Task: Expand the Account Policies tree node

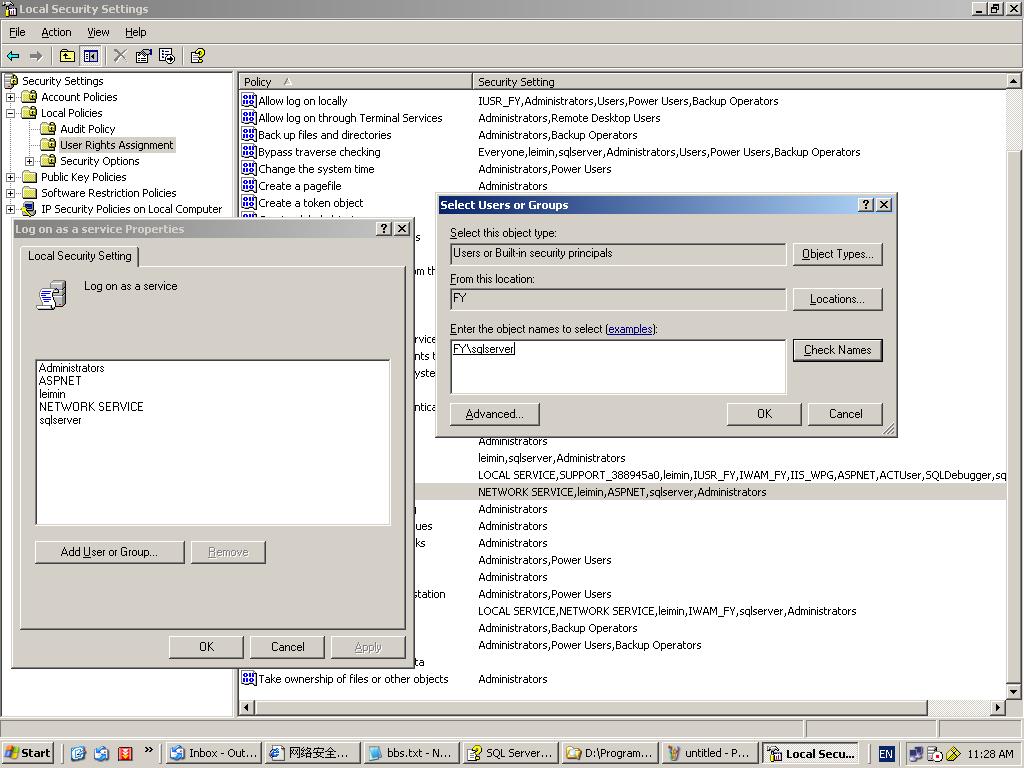Action: [x=11, y=97]
